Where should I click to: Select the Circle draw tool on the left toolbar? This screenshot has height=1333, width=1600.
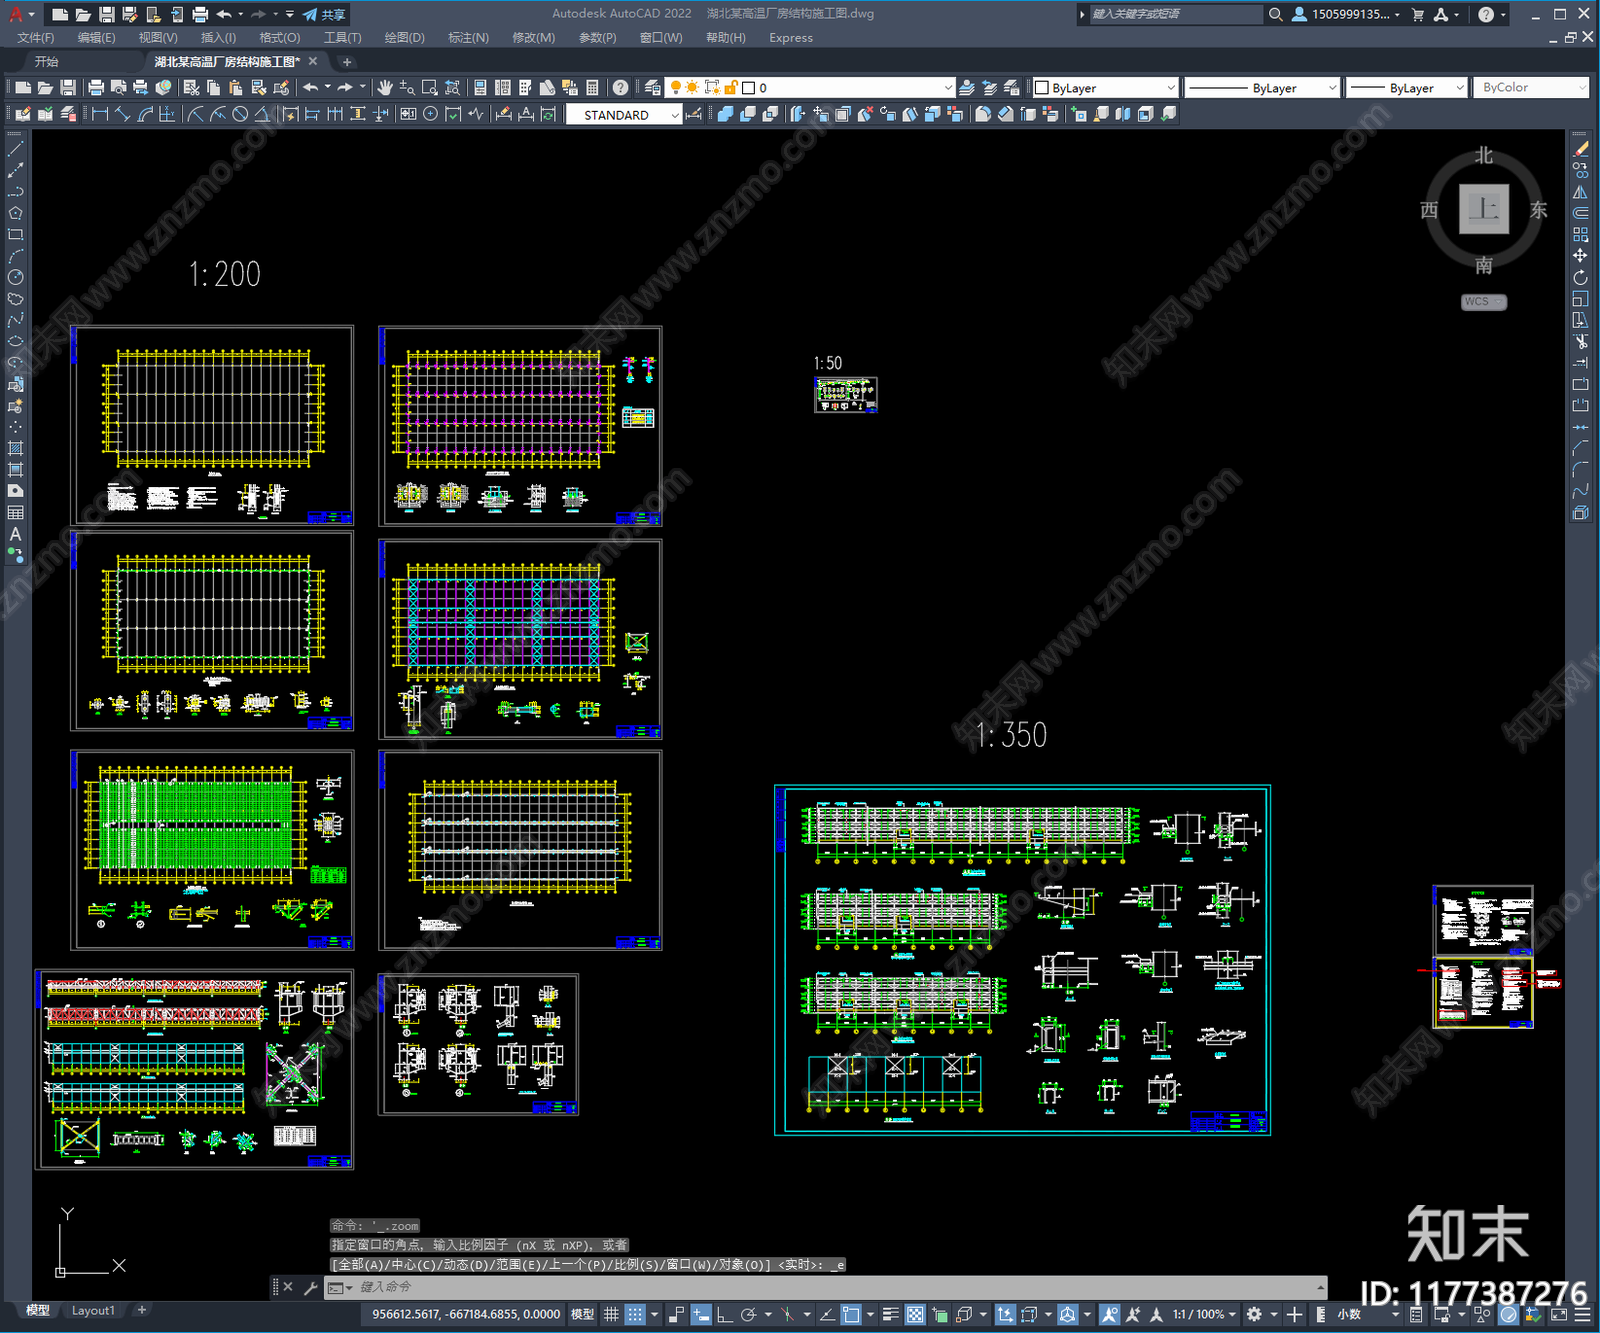pos(15,277)
